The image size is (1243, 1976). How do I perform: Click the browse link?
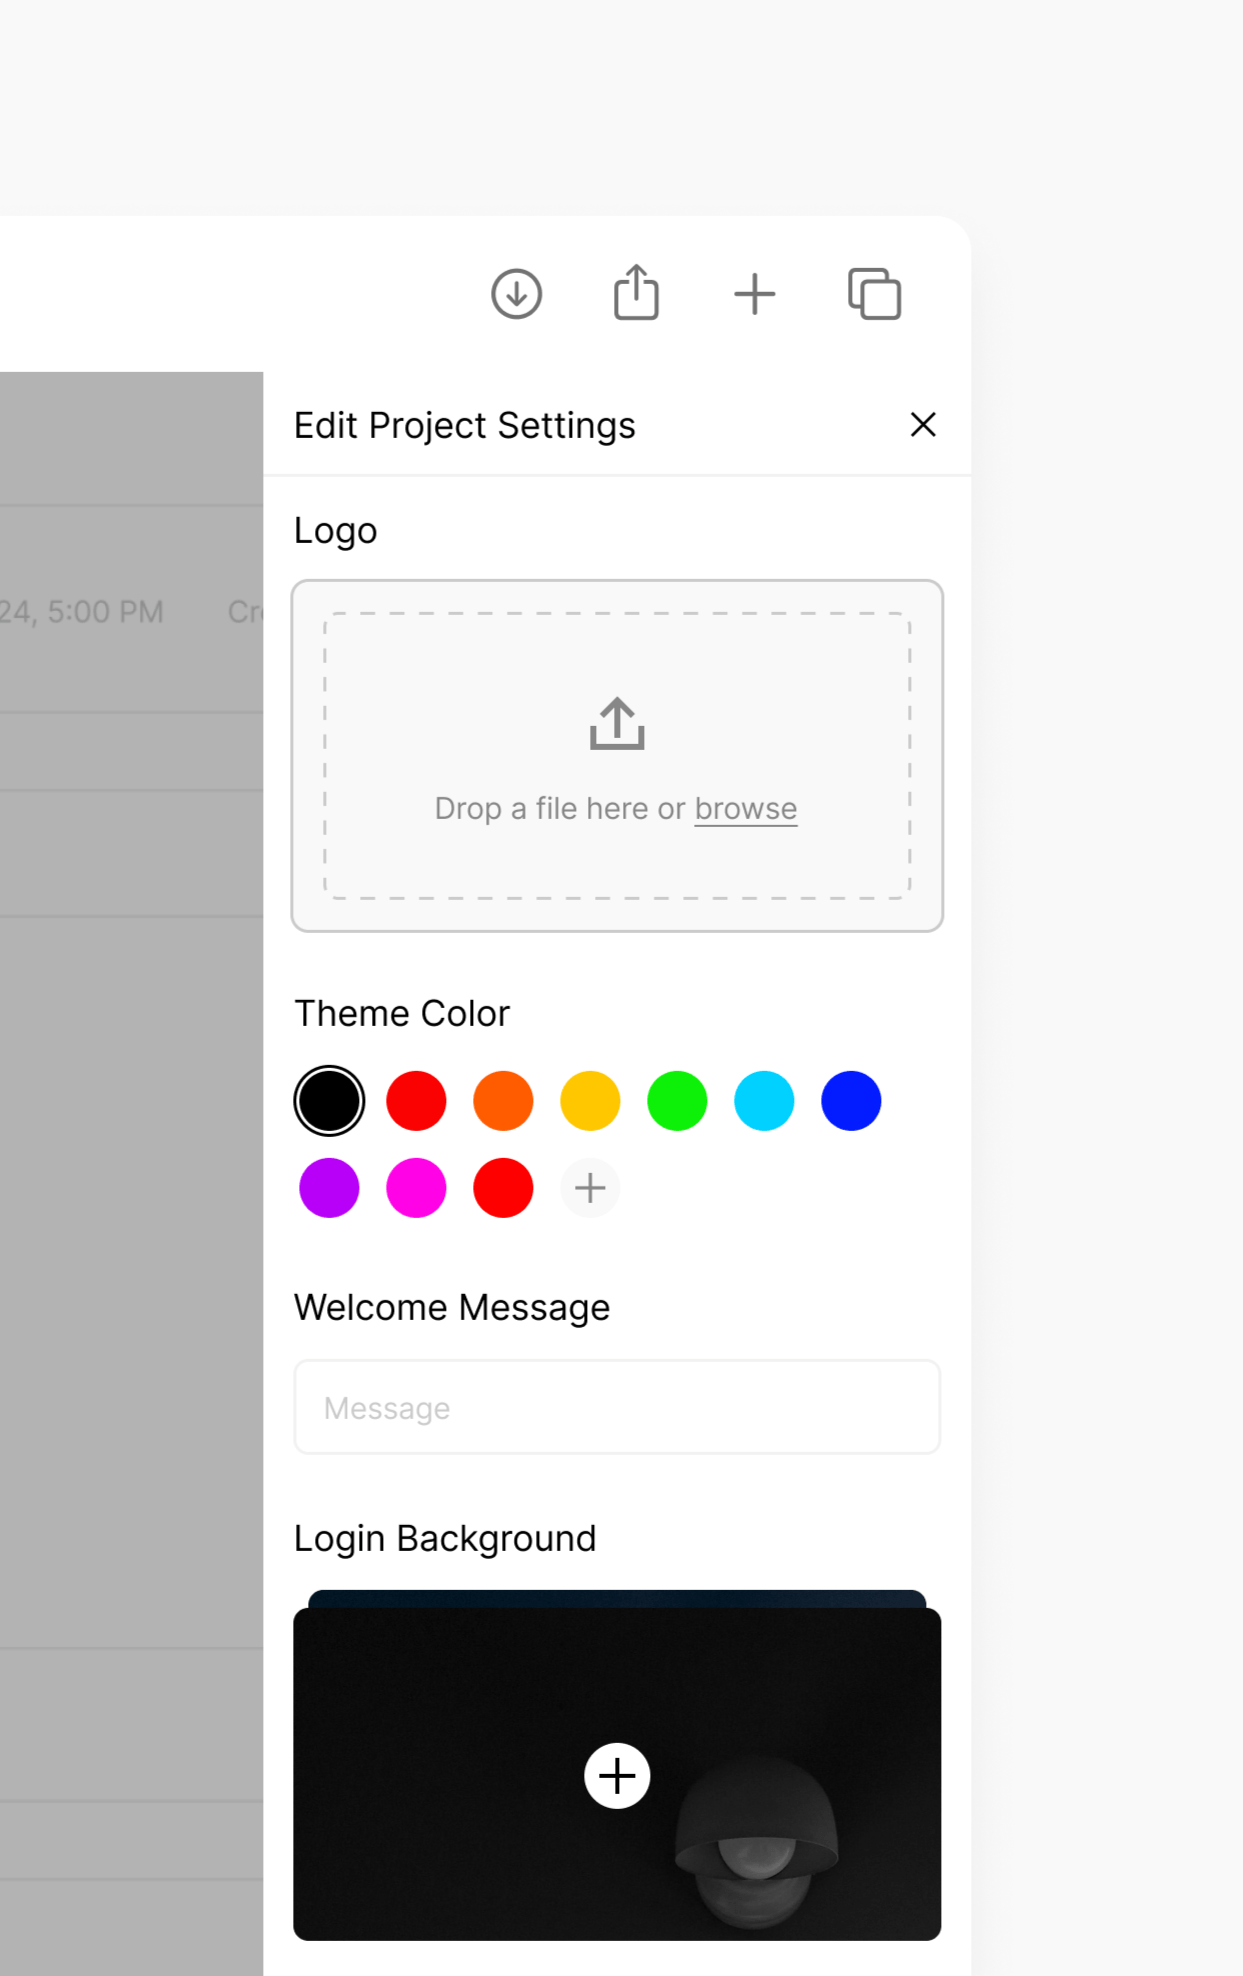click(x=746, y=808)
